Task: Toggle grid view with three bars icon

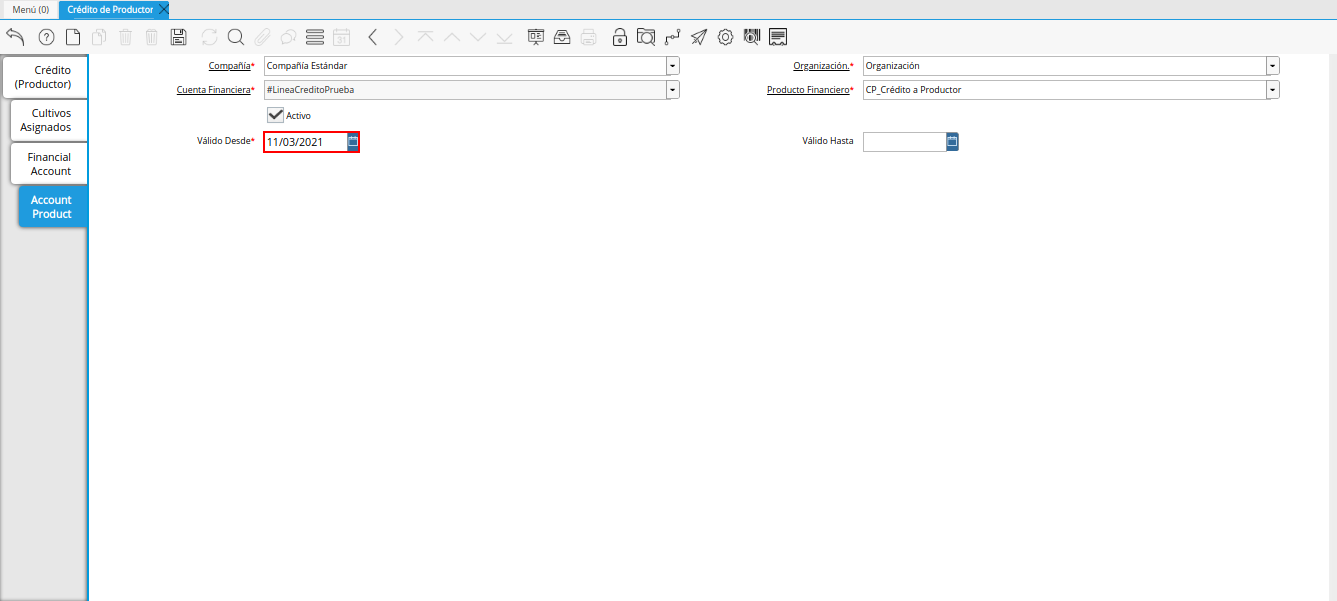Action: click(x=315, y=37)
